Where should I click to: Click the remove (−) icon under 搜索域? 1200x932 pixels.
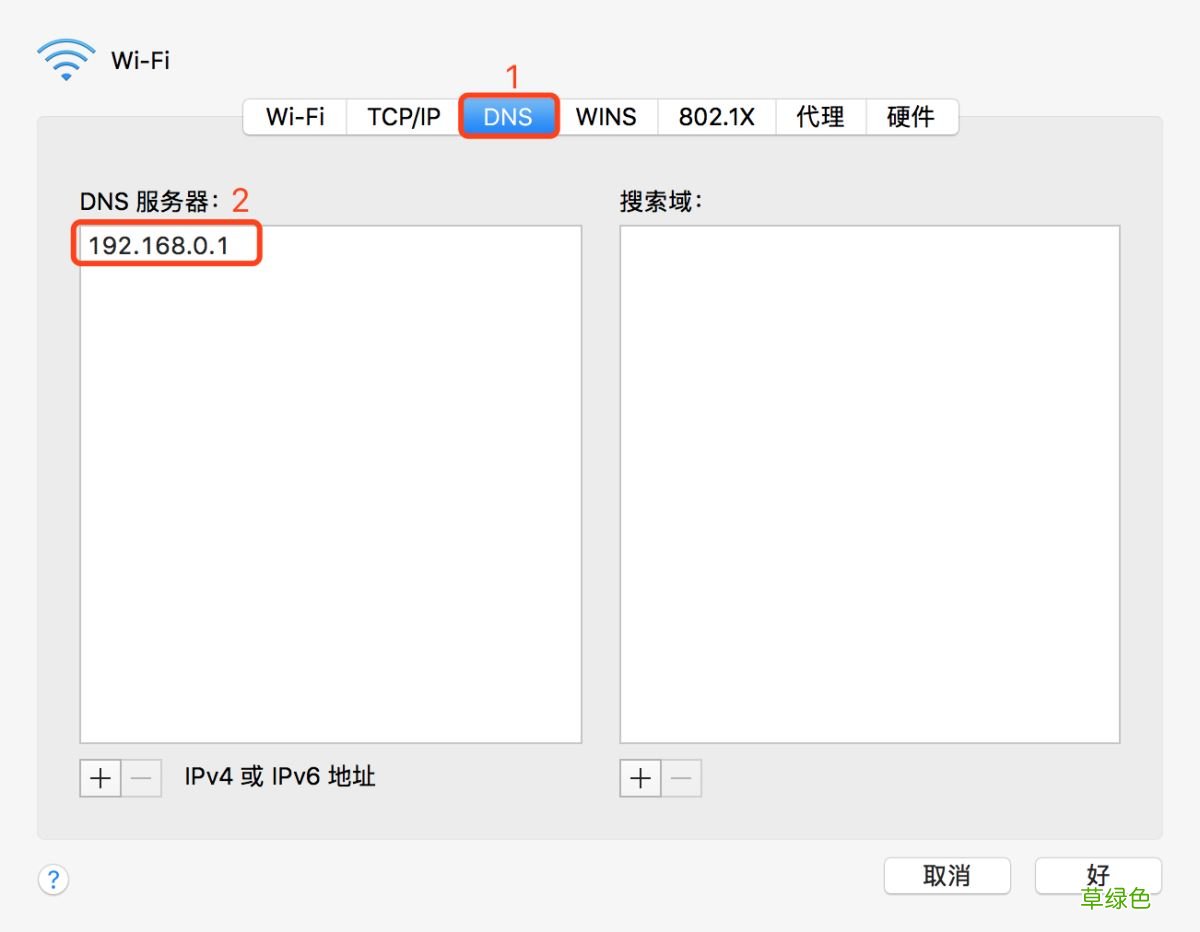681,778
